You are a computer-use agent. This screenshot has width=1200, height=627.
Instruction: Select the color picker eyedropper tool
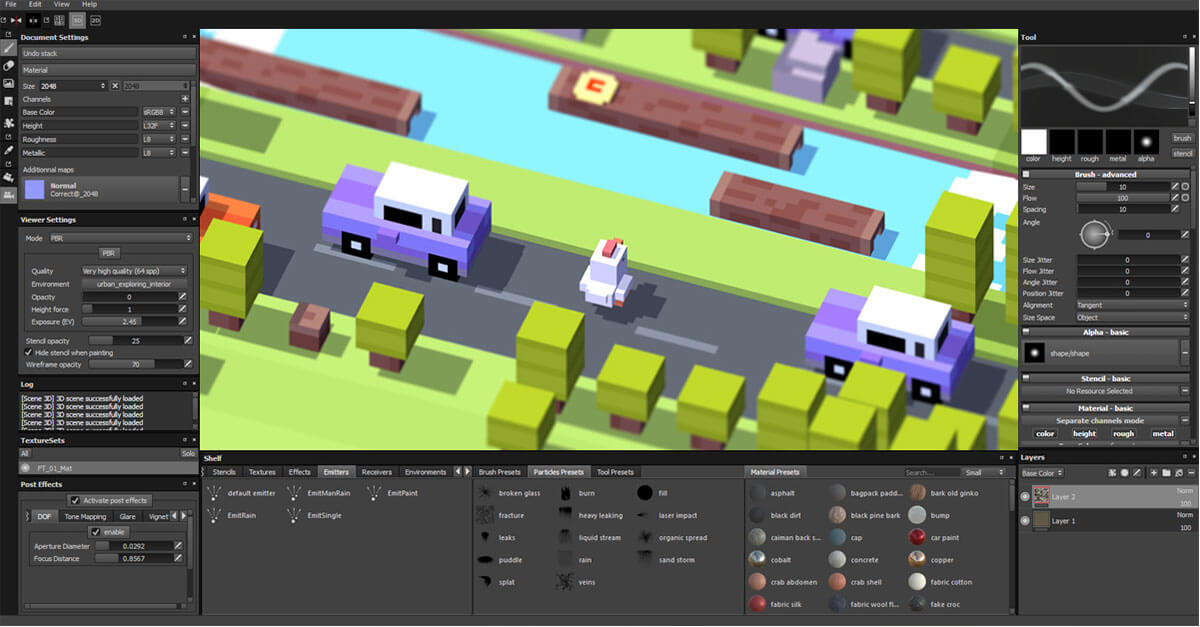point(9,150)
